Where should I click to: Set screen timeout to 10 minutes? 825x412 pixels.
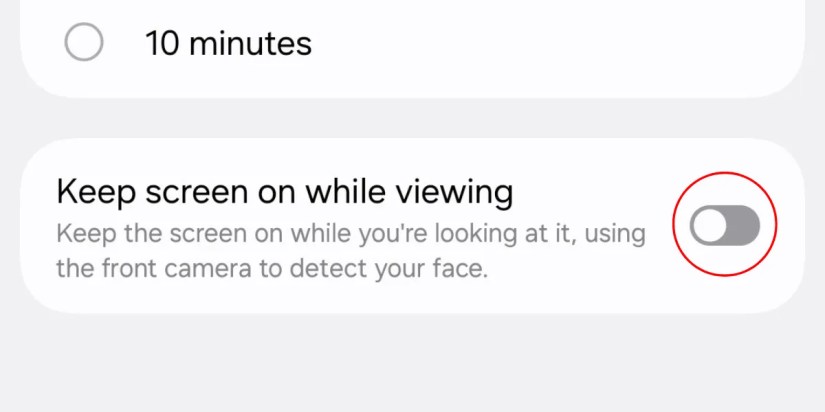tap(83, 43)
